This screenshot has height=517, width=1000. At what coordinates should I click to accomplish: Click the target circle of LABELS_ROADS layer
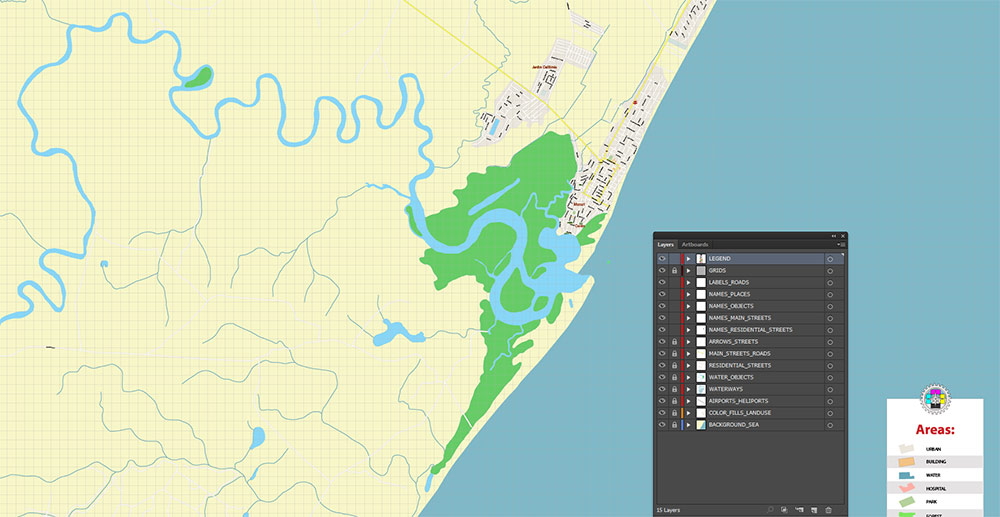point(830,283)
